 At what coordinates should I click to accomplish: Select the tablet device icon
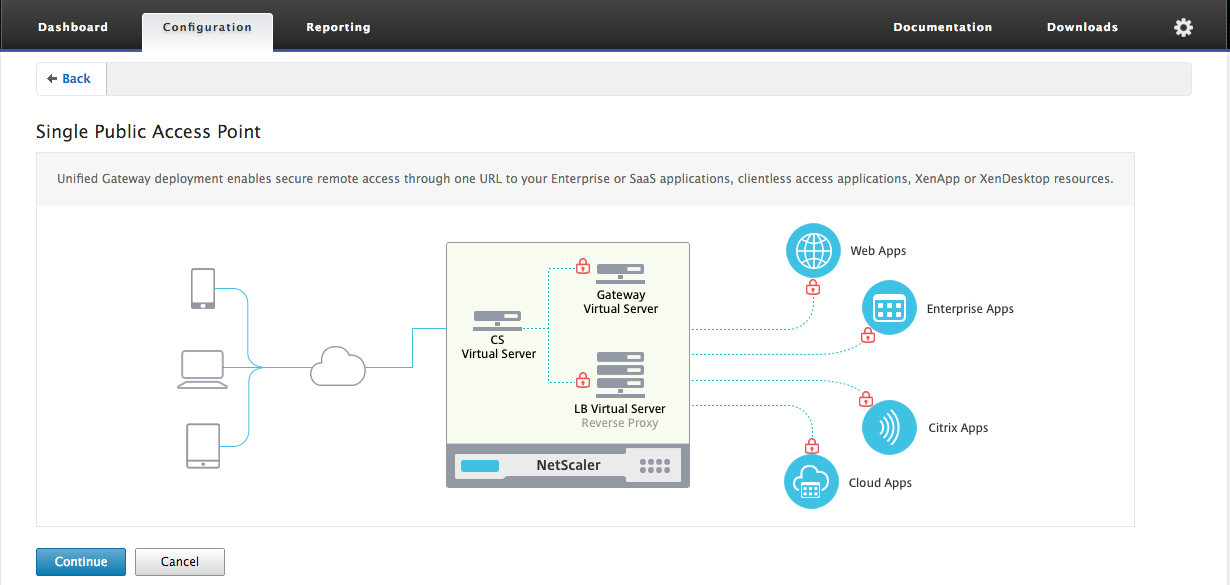203,446
